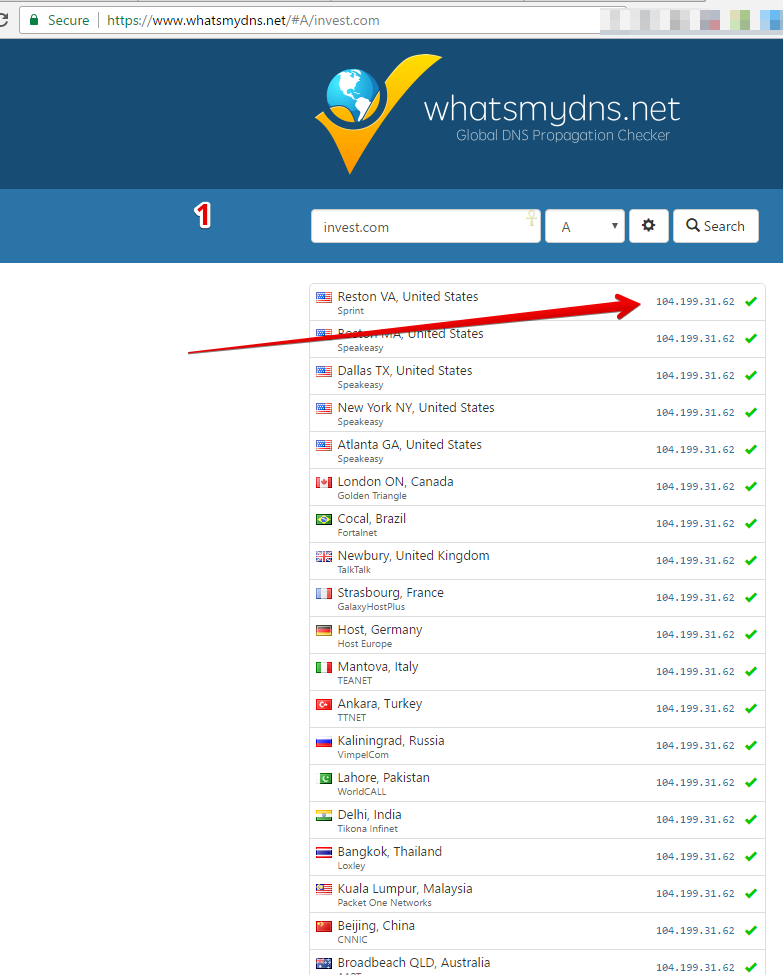Image resolution: width=783 pixels, height=975 pixels.
Task: Select the Kuala Lumpur, Malaysia result row
Action: (x=537, y=894)
